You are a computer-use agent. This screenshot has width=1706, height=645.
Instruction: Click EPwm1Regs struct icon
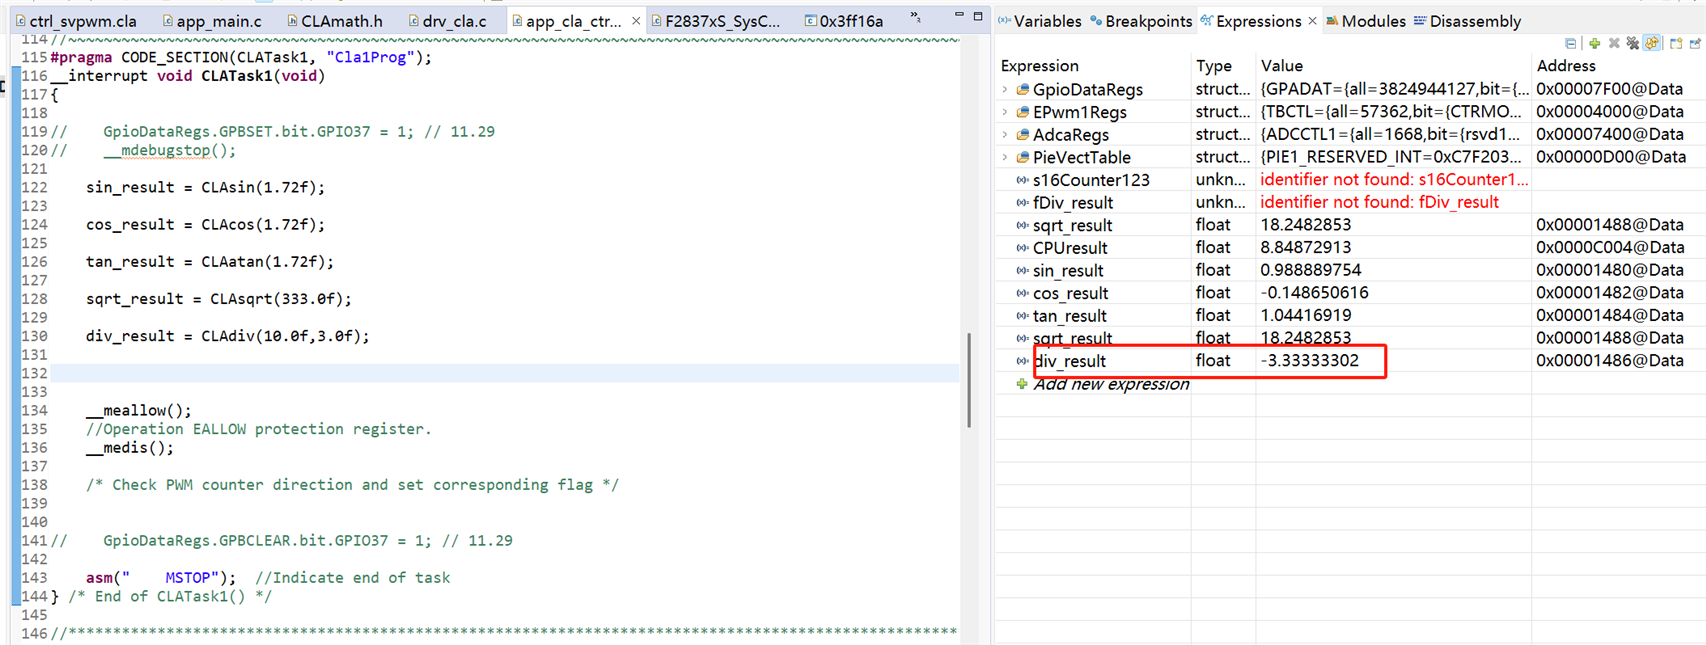[x=1022, y=112]
